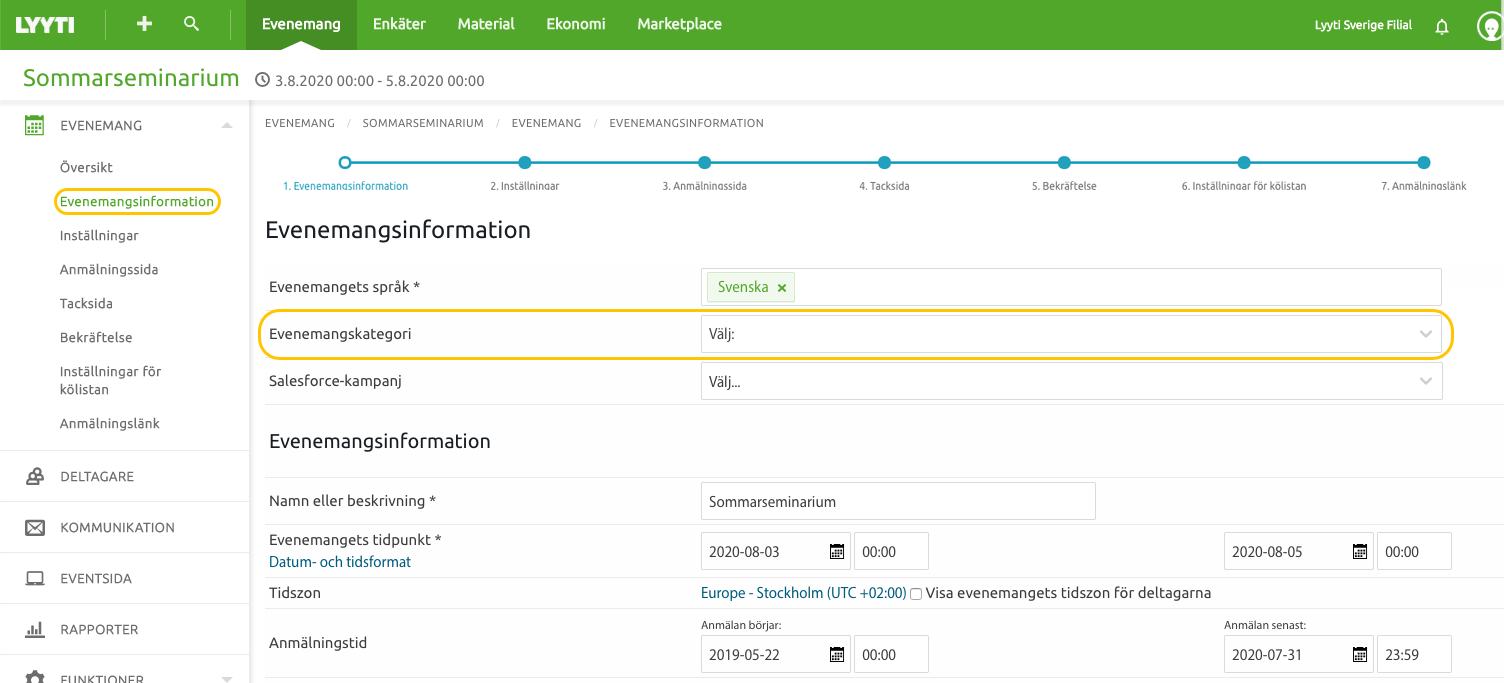Open calendar picker for start date 2020-08-03
1504x683 pixels.
click(836, 551)
